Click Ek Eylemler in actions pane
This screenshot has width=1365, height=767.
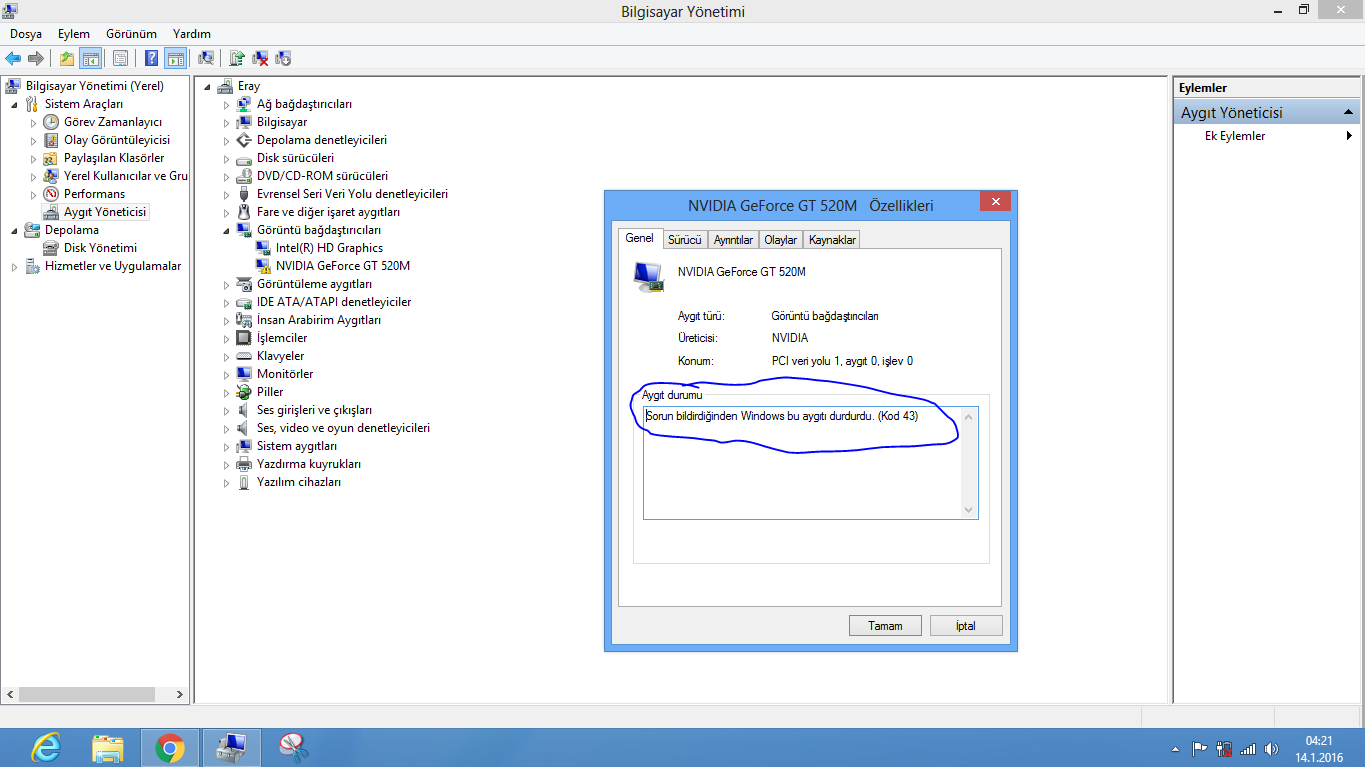pos(1235,136)
